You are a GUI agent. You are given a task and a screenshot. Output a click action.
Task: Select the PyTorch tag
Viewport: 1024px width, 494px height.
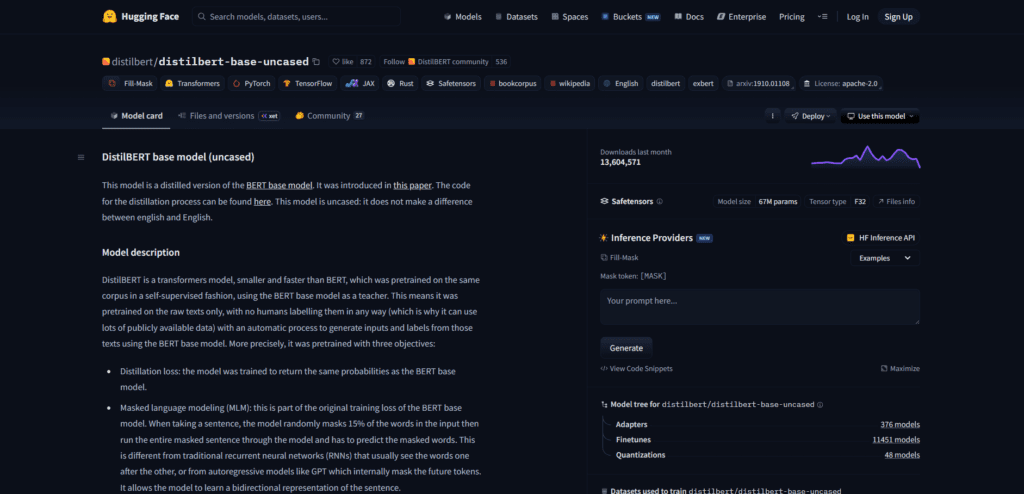click(x=251, y=84)
